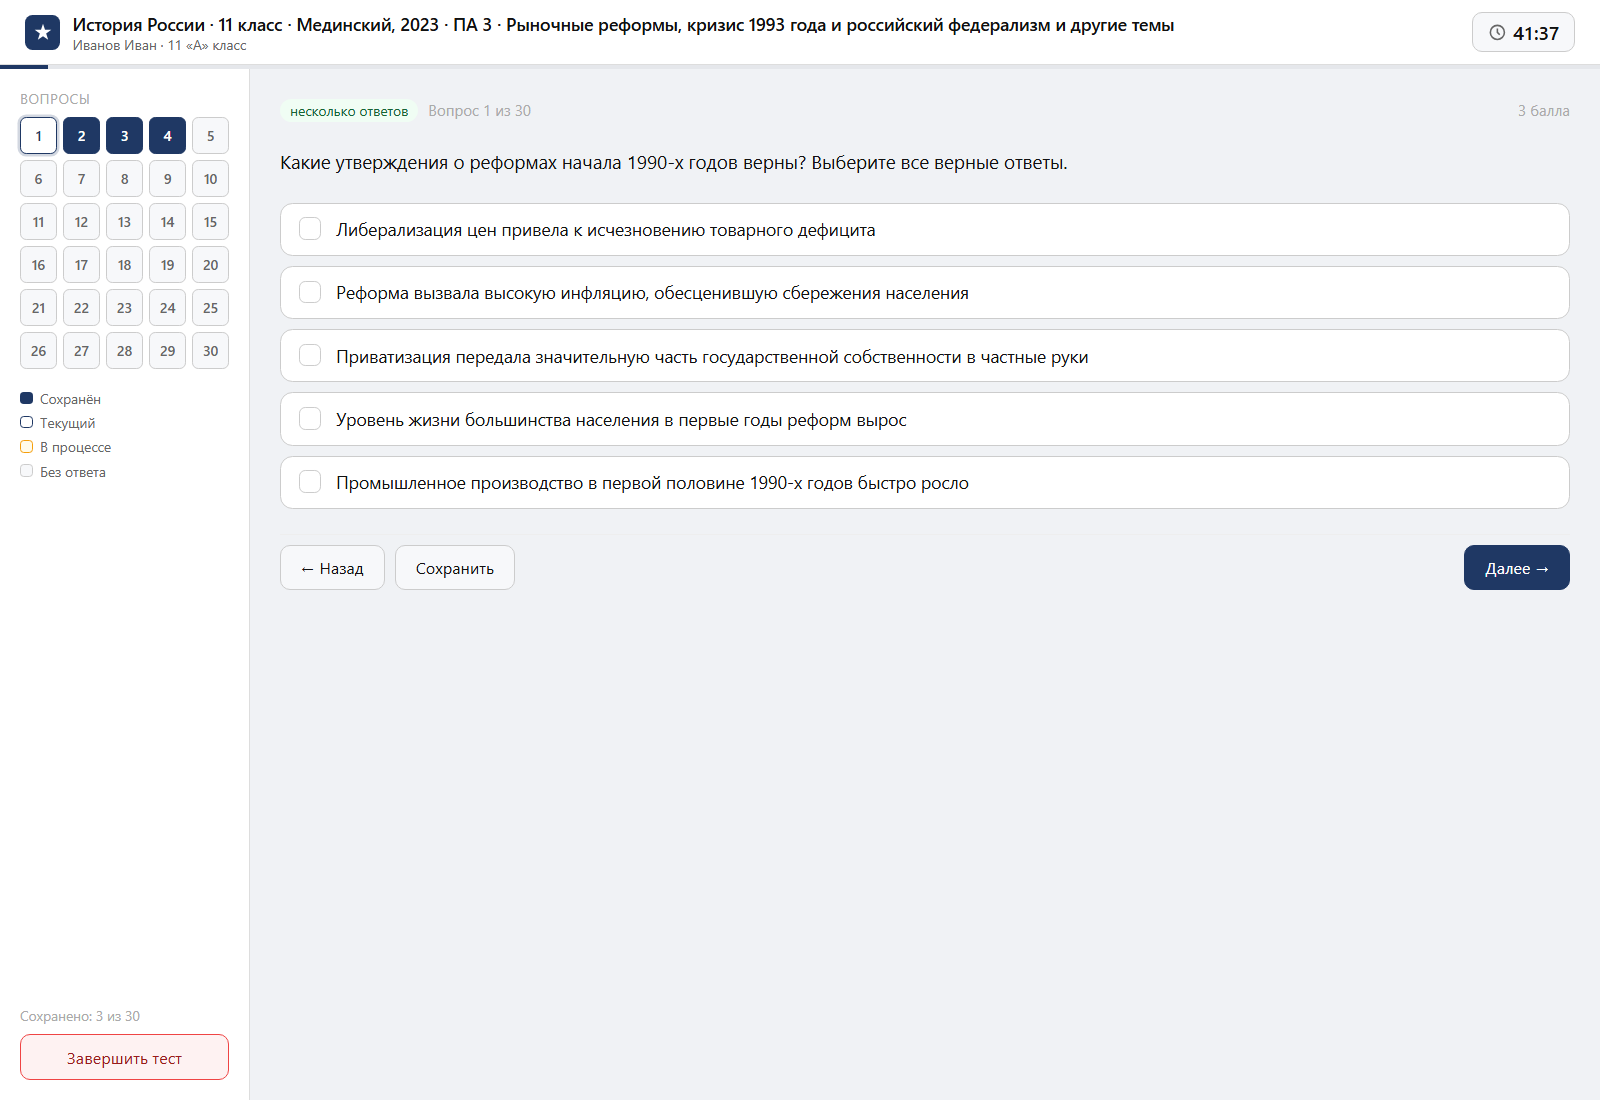This screenshot has width=1600, height=1100.
Task: Open question 10 from the sidebar
Action: (210, 179)
